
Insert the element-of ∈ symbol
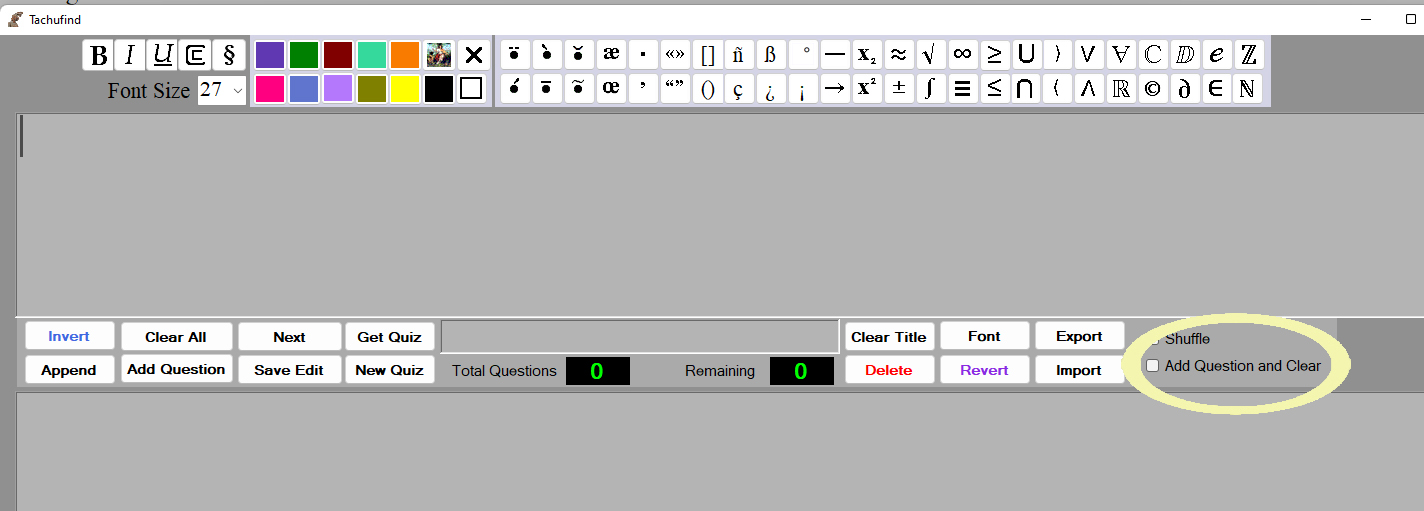tap(1216, 88)
